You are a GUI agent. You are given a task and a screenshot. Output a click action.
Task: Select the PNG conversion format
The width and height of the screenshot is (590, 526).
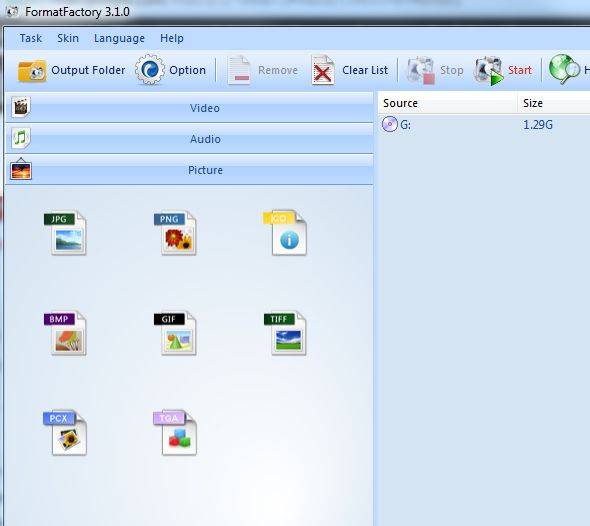coord(175,233)
